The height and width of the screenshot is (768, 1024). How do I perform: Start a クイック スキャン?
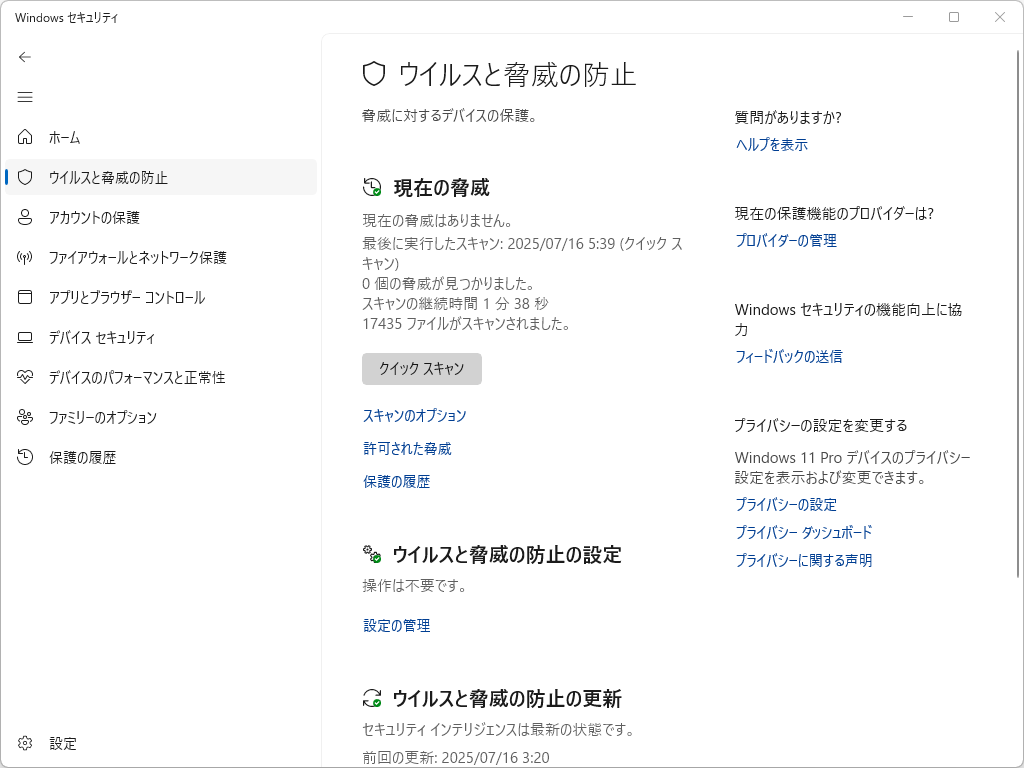click(421, 369)
